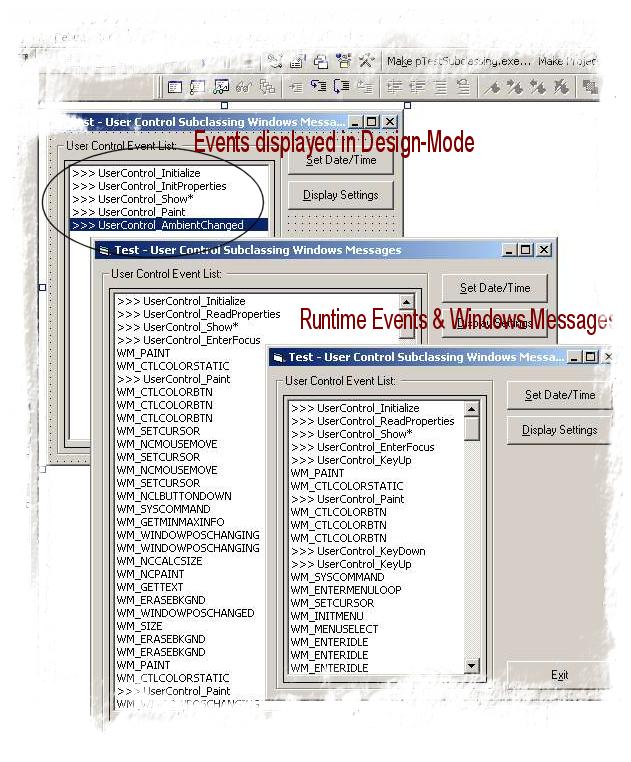Click the Step Over arrow icon
Screen dimensions: 631x762
(341, 87)
